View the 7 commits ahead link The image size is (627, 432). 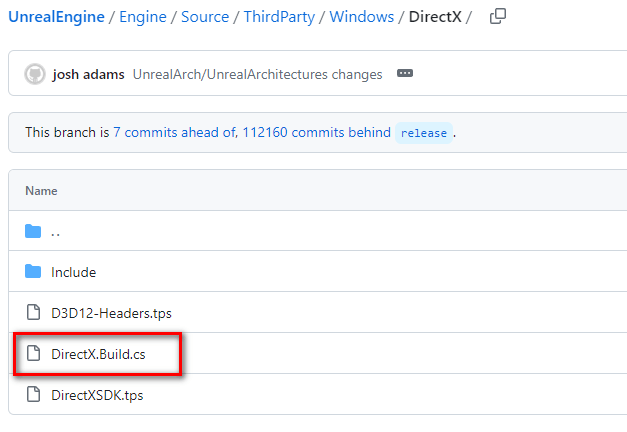pos(176,132)
